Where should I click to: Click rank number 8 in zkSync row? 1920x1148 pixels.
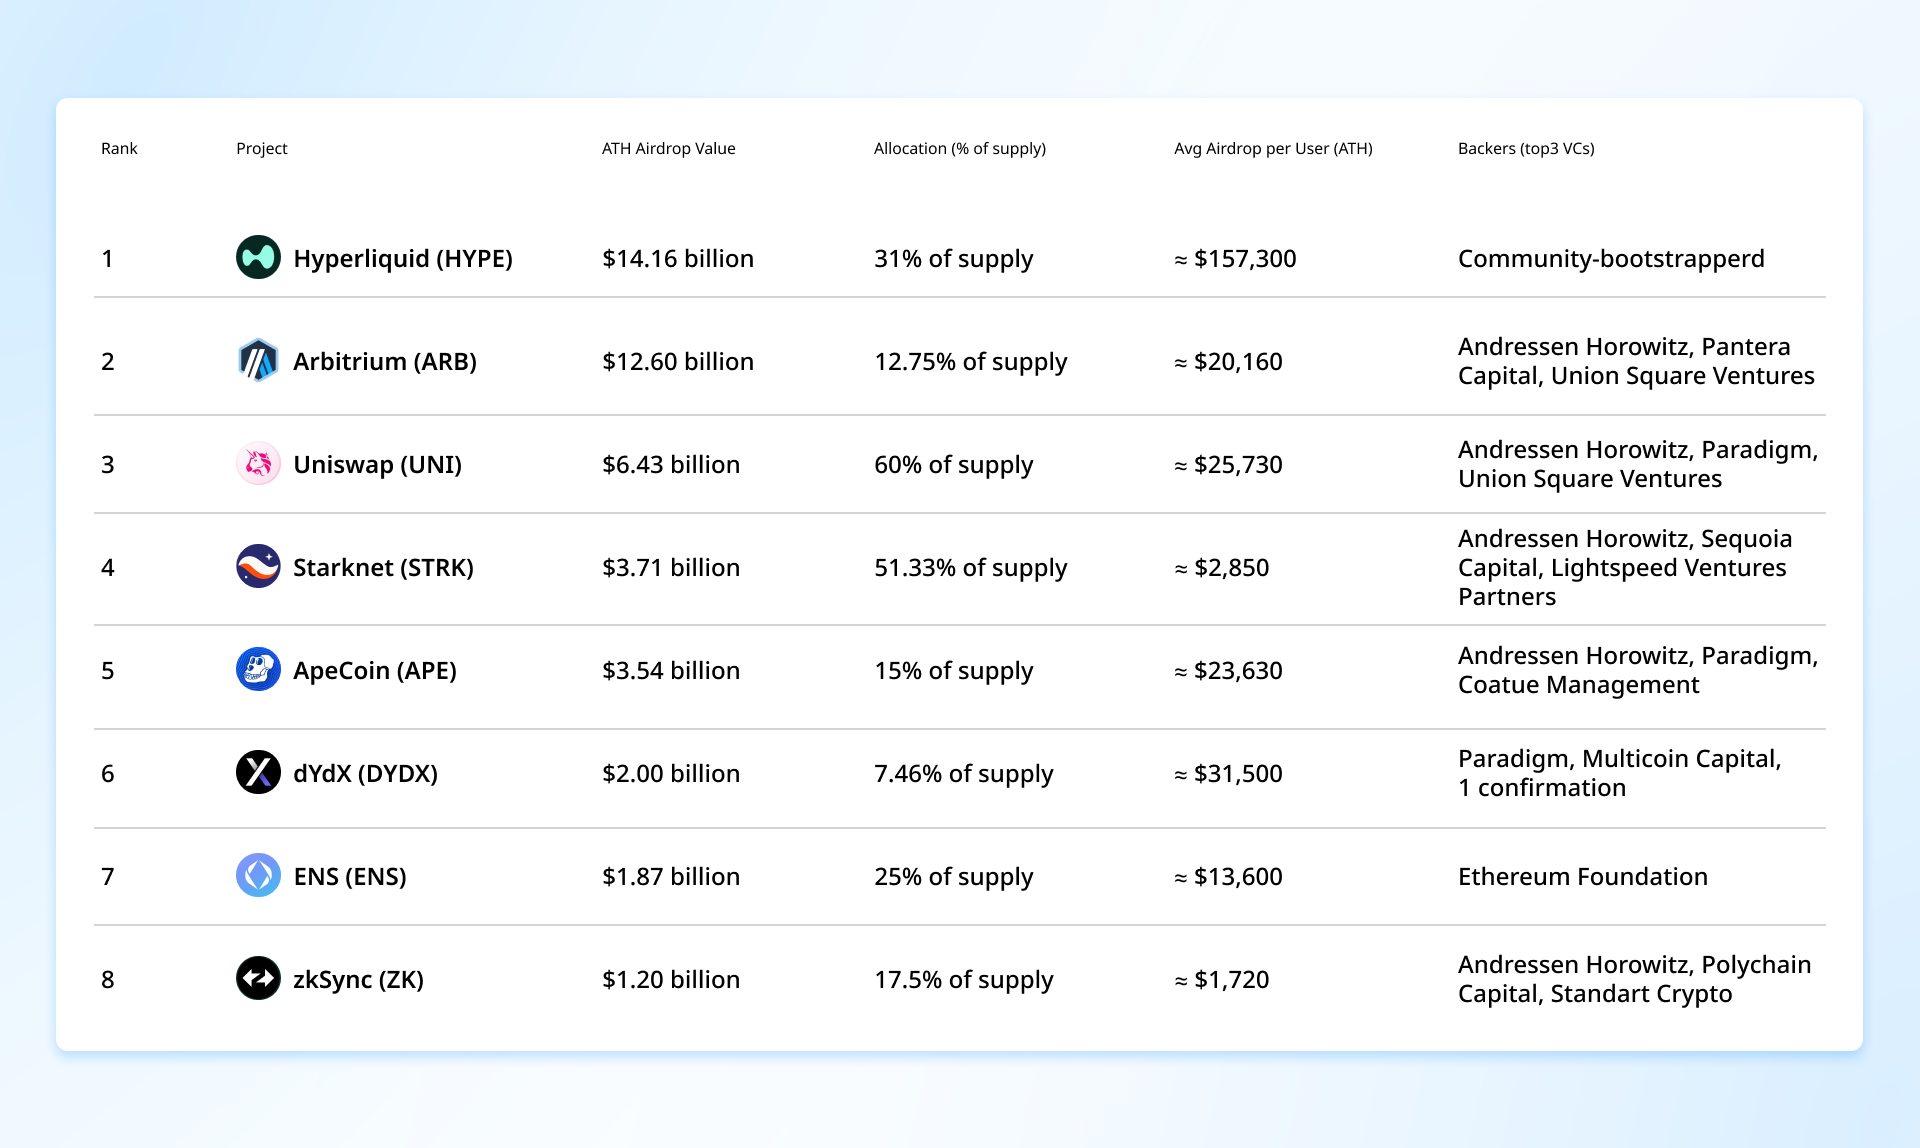[108, 980]
